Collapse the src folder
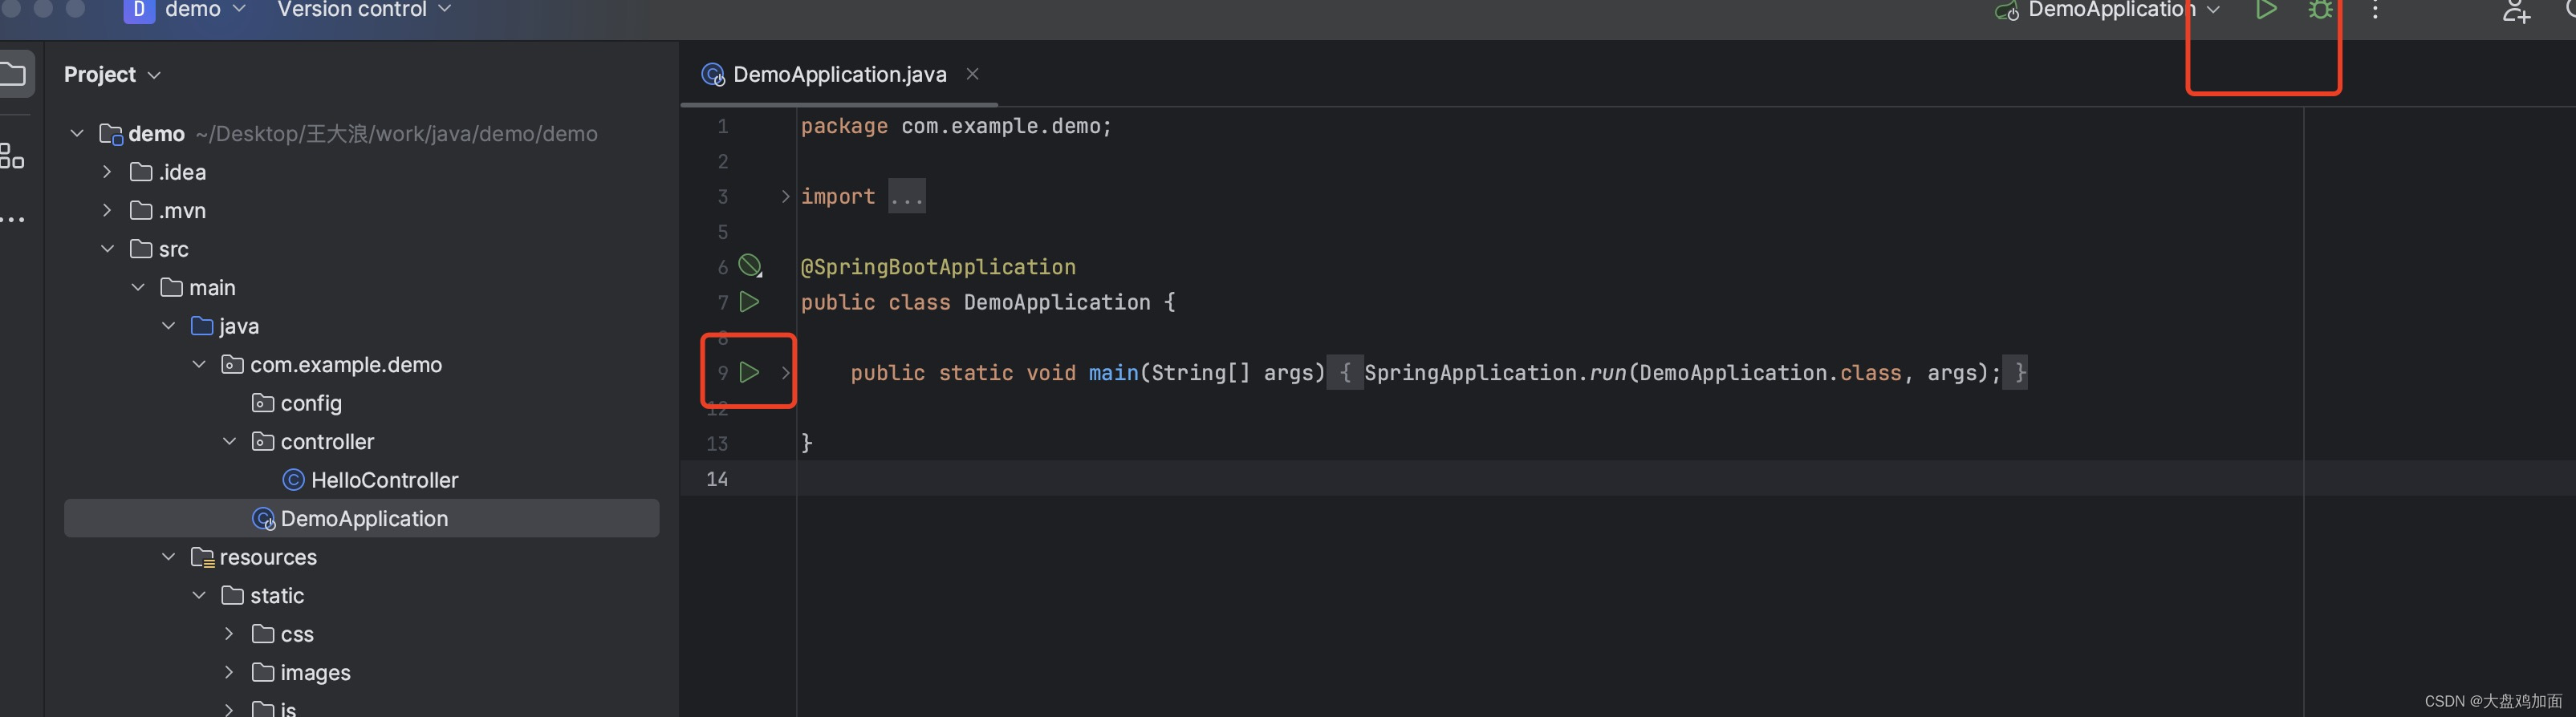Image resolution: width=2576 pixels, height=717 pixels. coord(107,248)
